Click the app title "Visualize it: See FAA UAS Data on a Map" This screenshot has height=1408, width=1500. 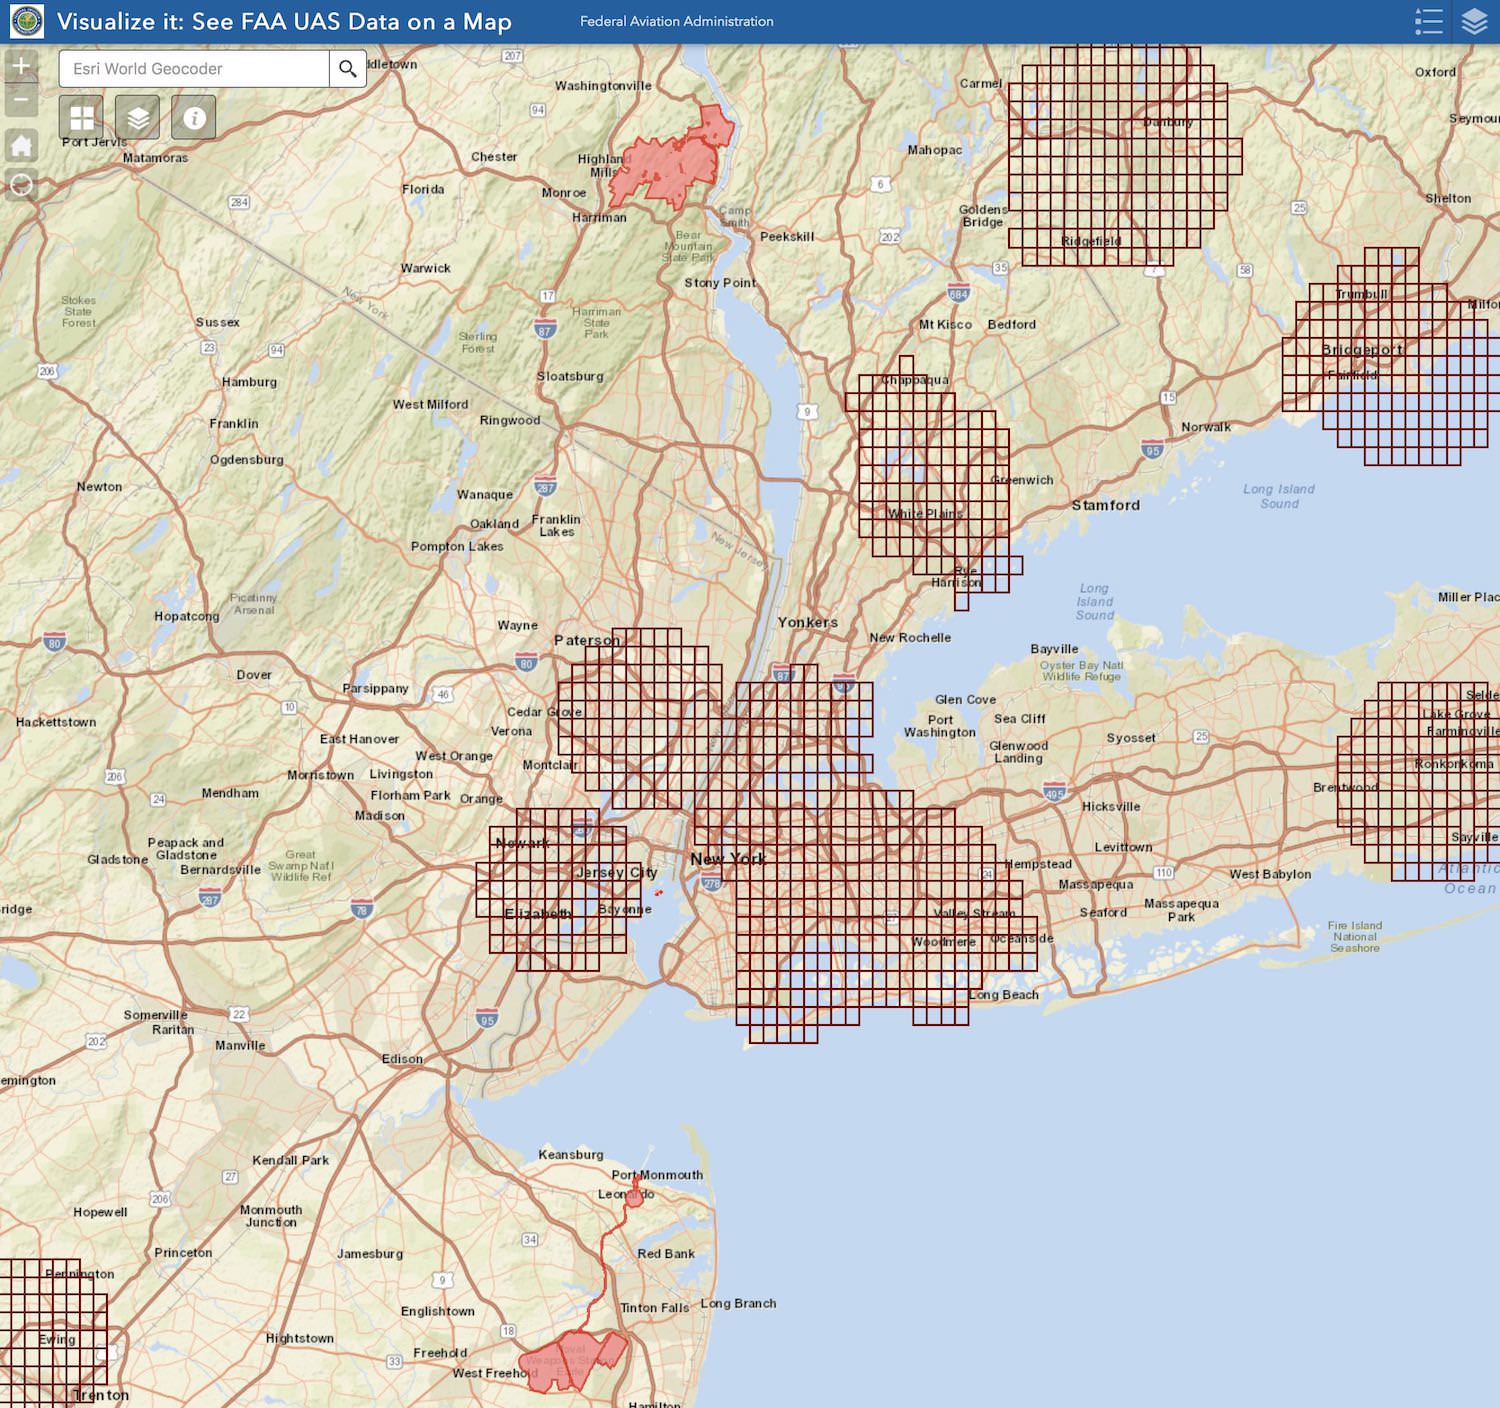click(284, 21)
